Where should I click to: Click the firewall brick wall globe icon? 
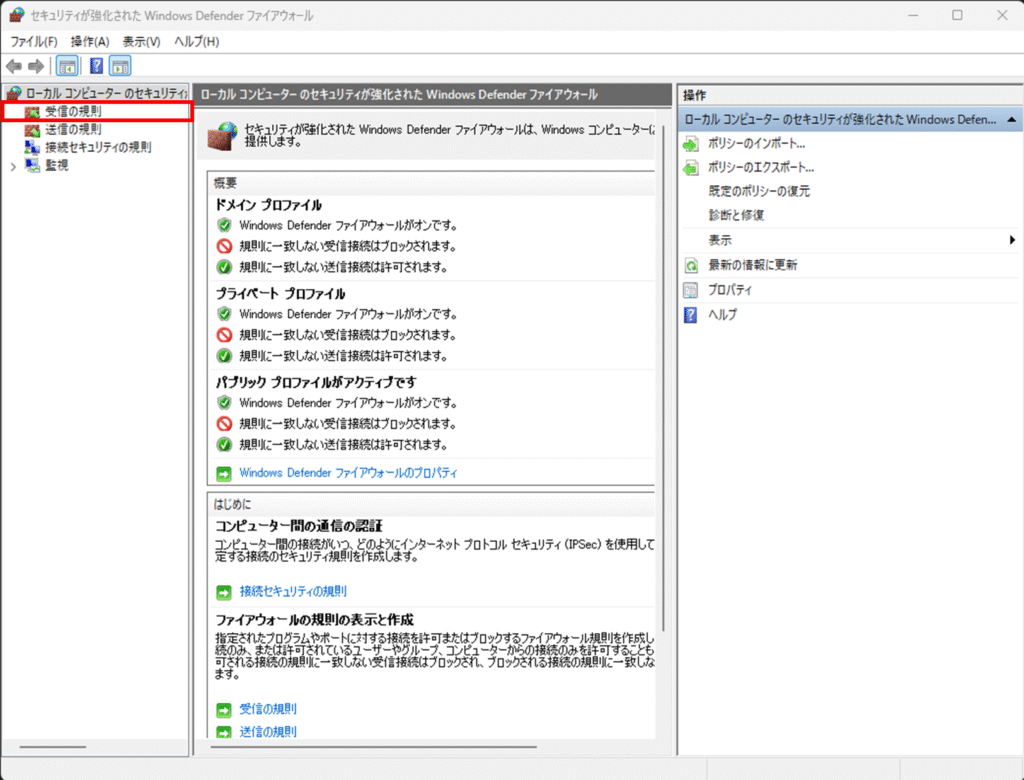click(222, 136)
